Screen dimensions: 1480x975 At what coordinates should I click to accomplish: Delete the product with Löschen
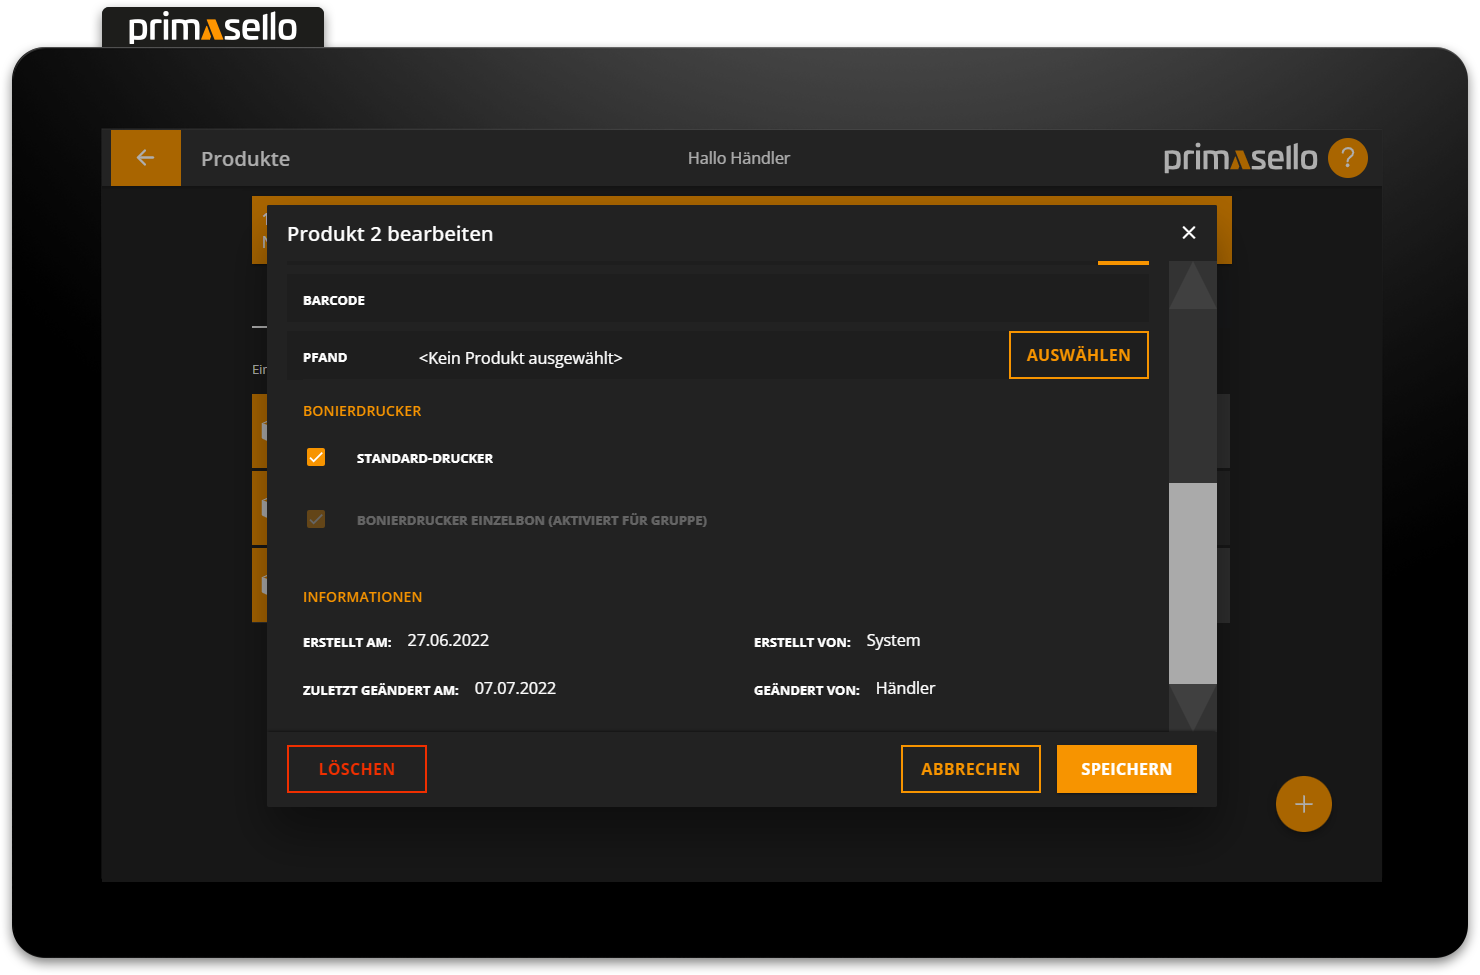coord(356,769)
